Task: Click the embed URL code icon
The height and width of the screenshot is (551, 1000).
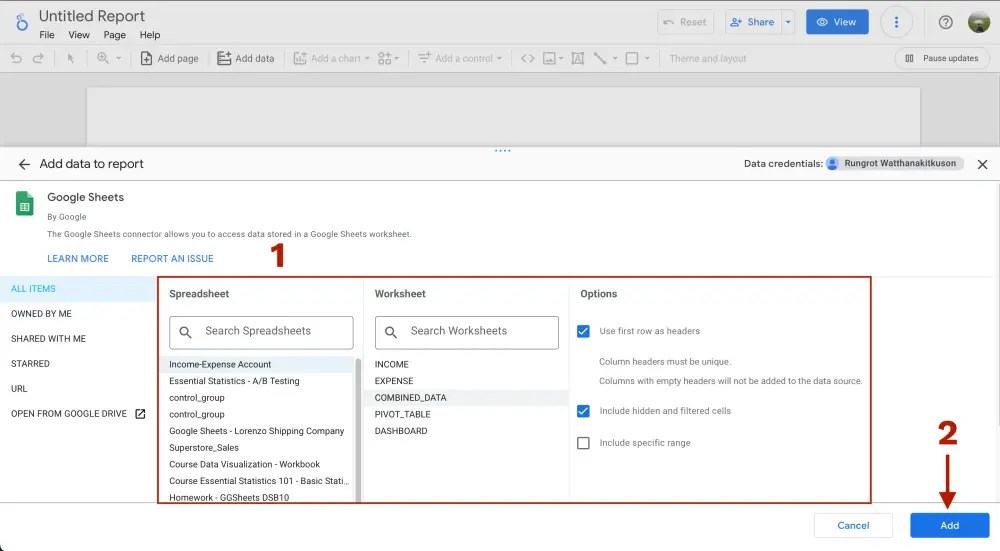Action: pyautogui.click(x=527, y=59)
